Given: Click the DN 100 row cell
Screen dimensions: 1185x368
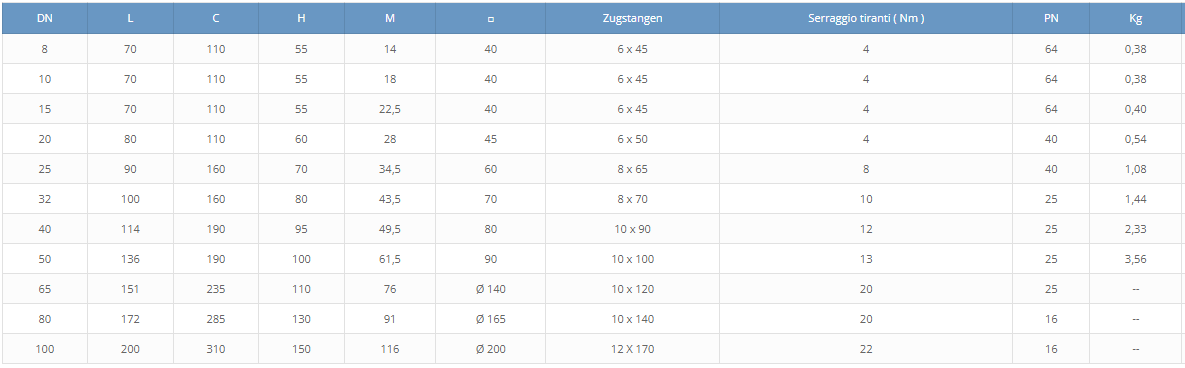Looking at the screenshot, I should [x=45, y=349].
